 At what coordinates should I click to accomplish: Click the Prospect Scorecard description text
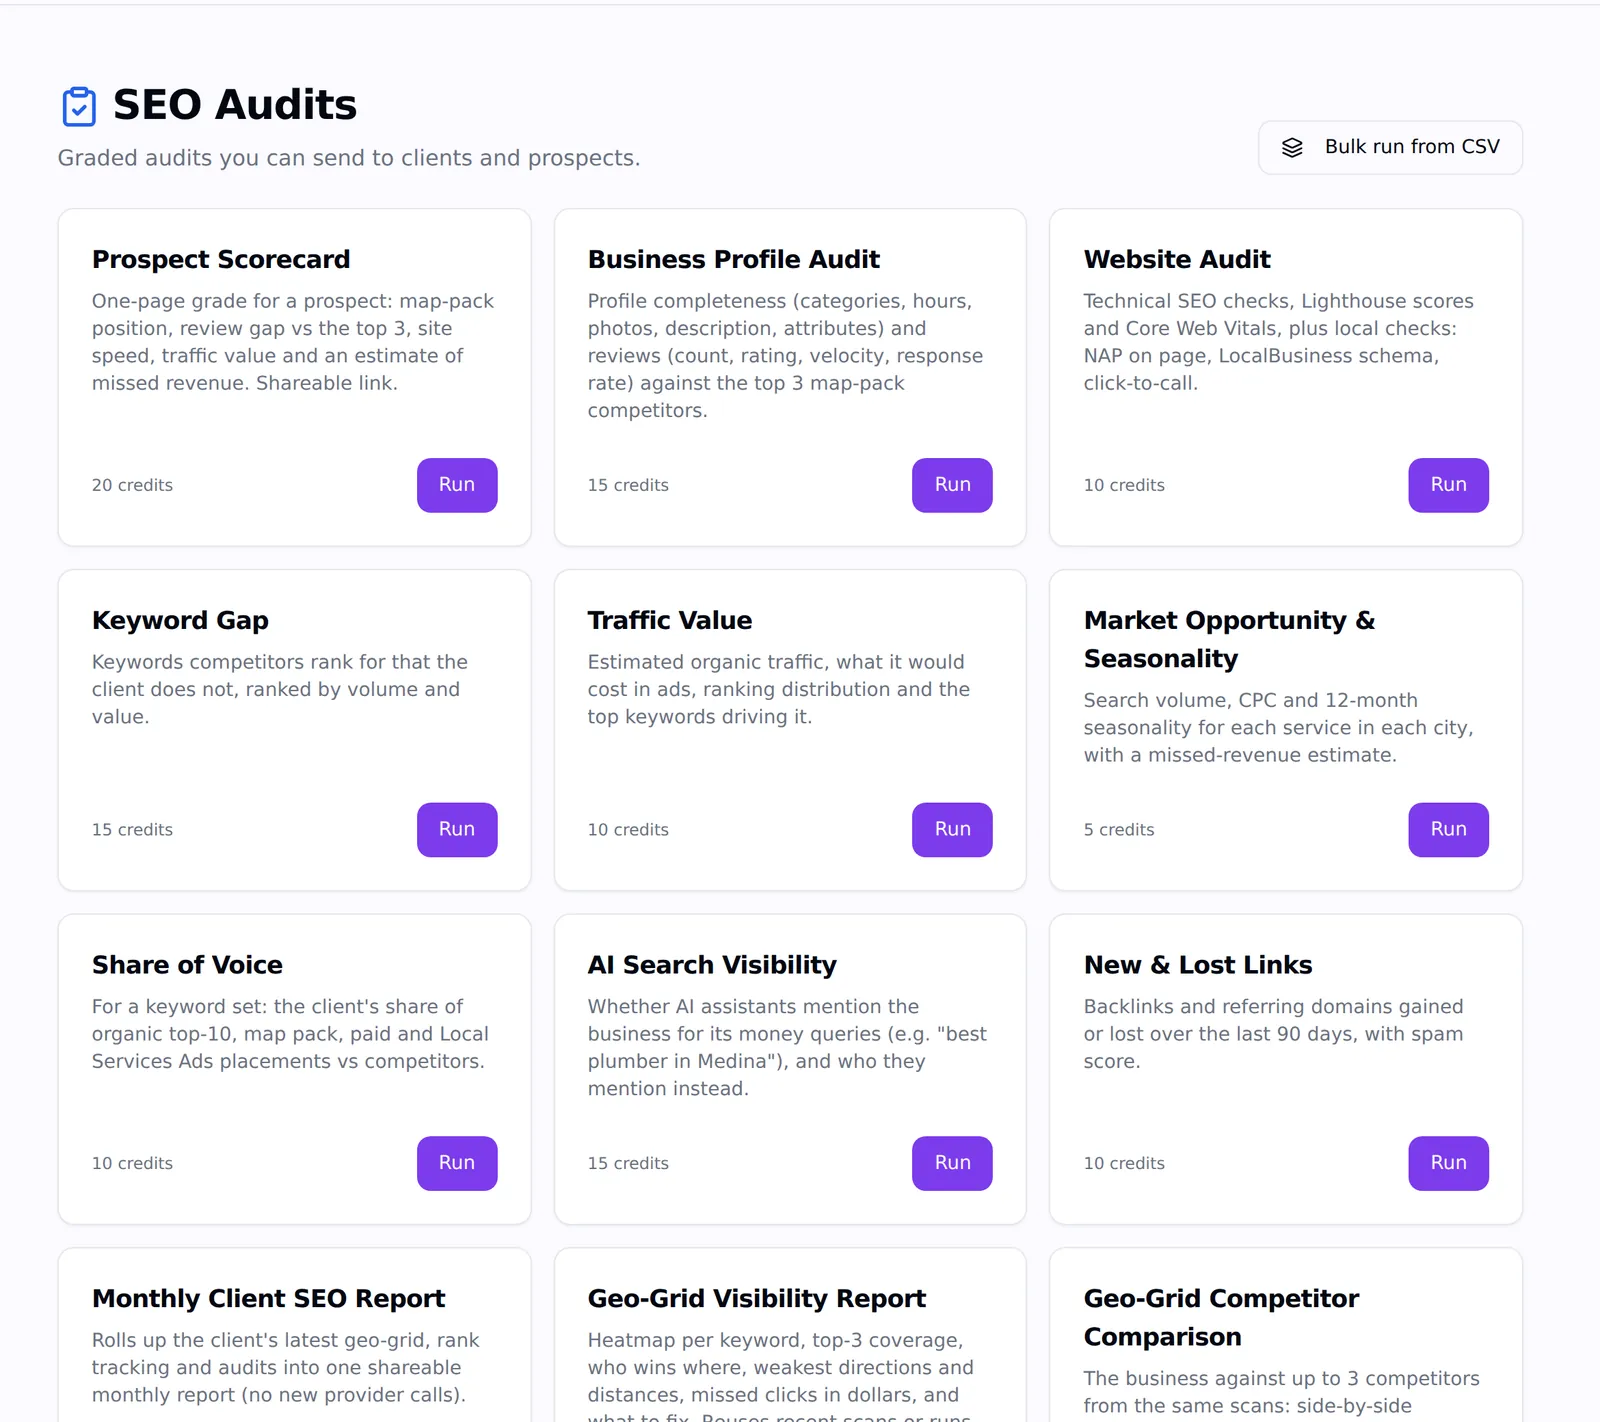point(293,342)
